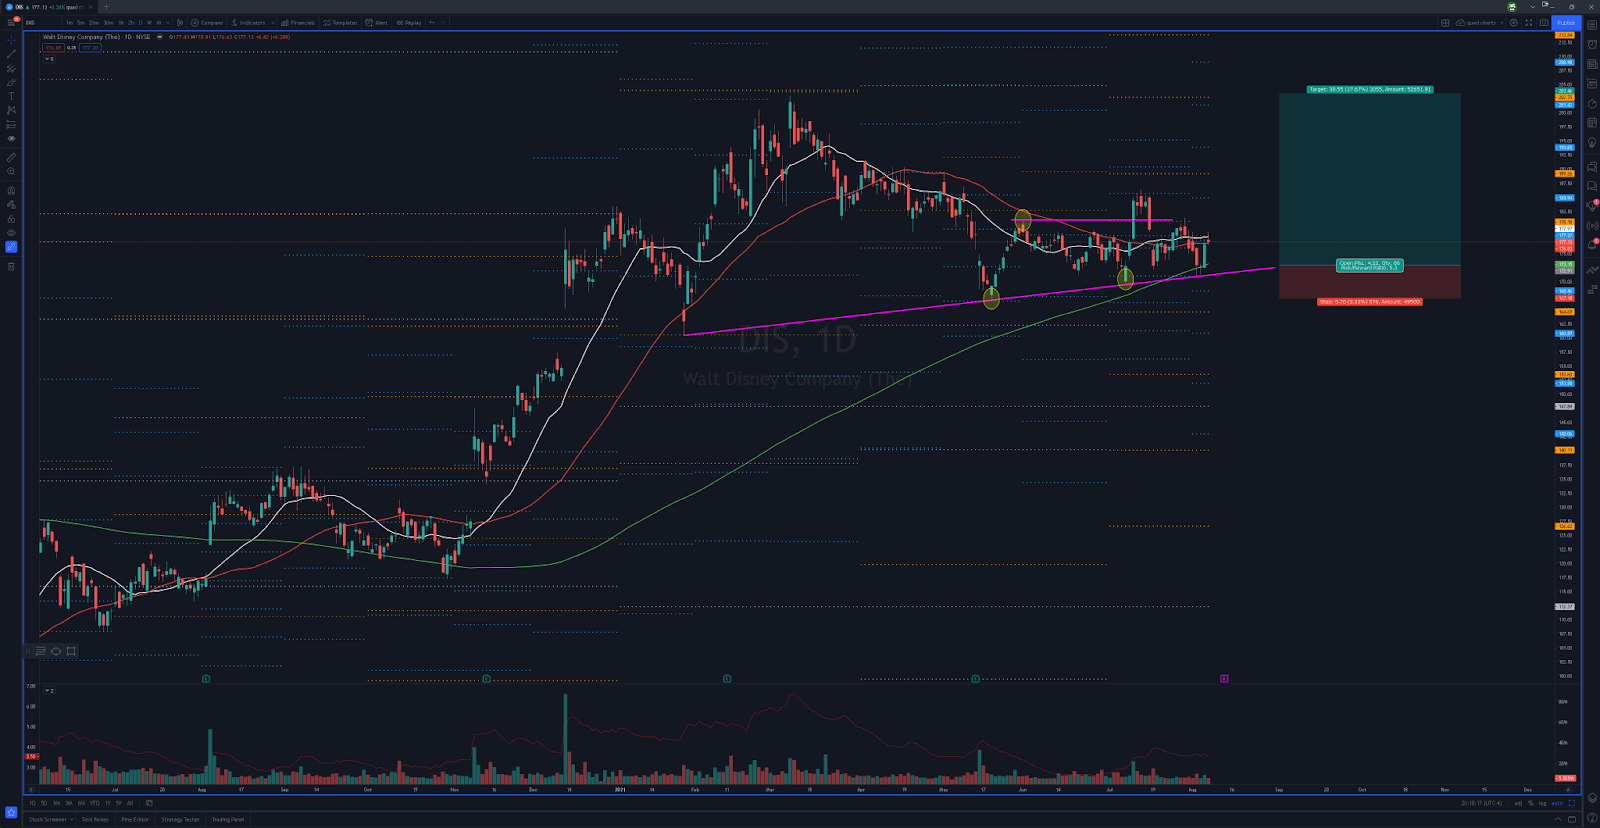Open the Indicators dialog
This screenshot has width=1600, height=828.
point(249,22)
